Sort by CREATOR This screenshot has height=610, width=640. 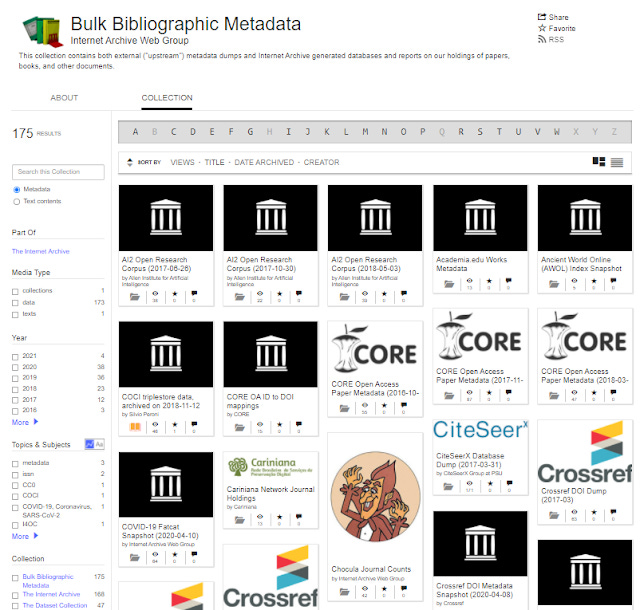pyautogui.click(x=321, y=162)
